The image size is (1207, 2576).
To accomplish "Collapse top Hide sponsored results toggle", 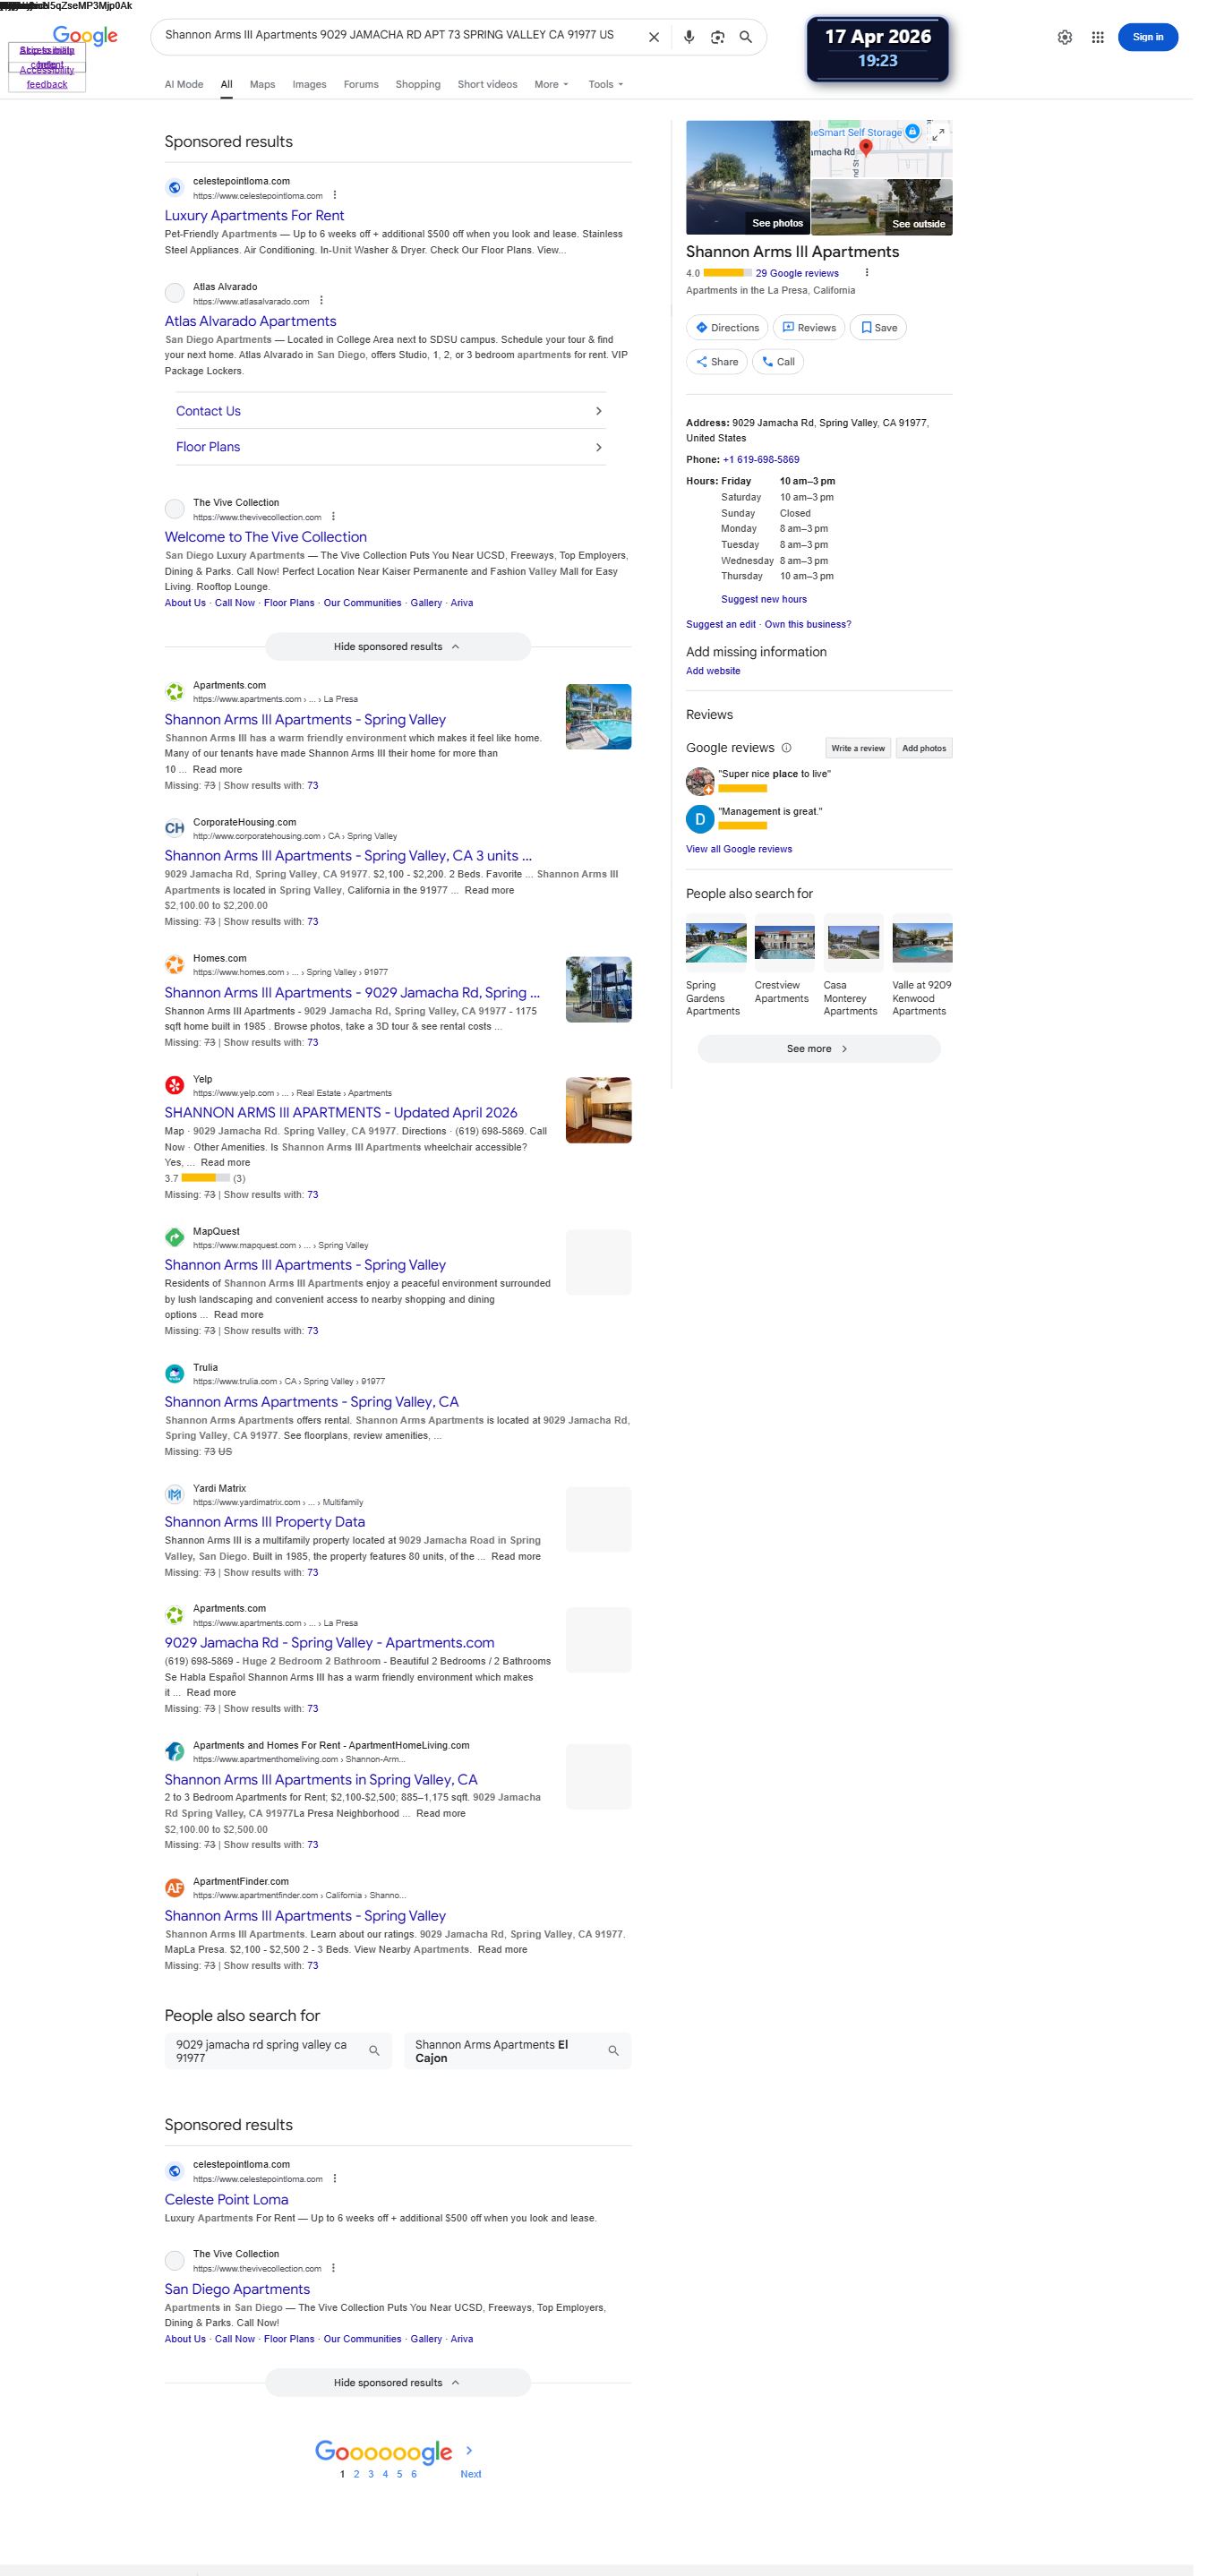I will point(397,647).
